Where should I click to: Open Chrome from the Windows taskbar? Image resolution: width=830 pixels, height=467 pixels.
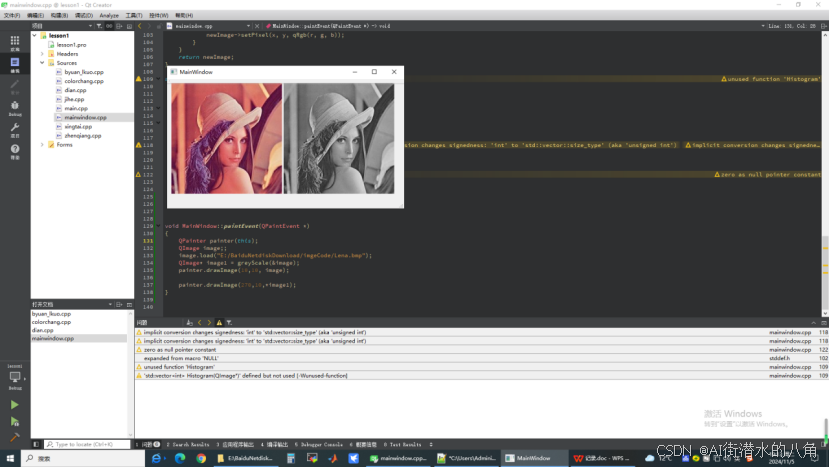201,458
